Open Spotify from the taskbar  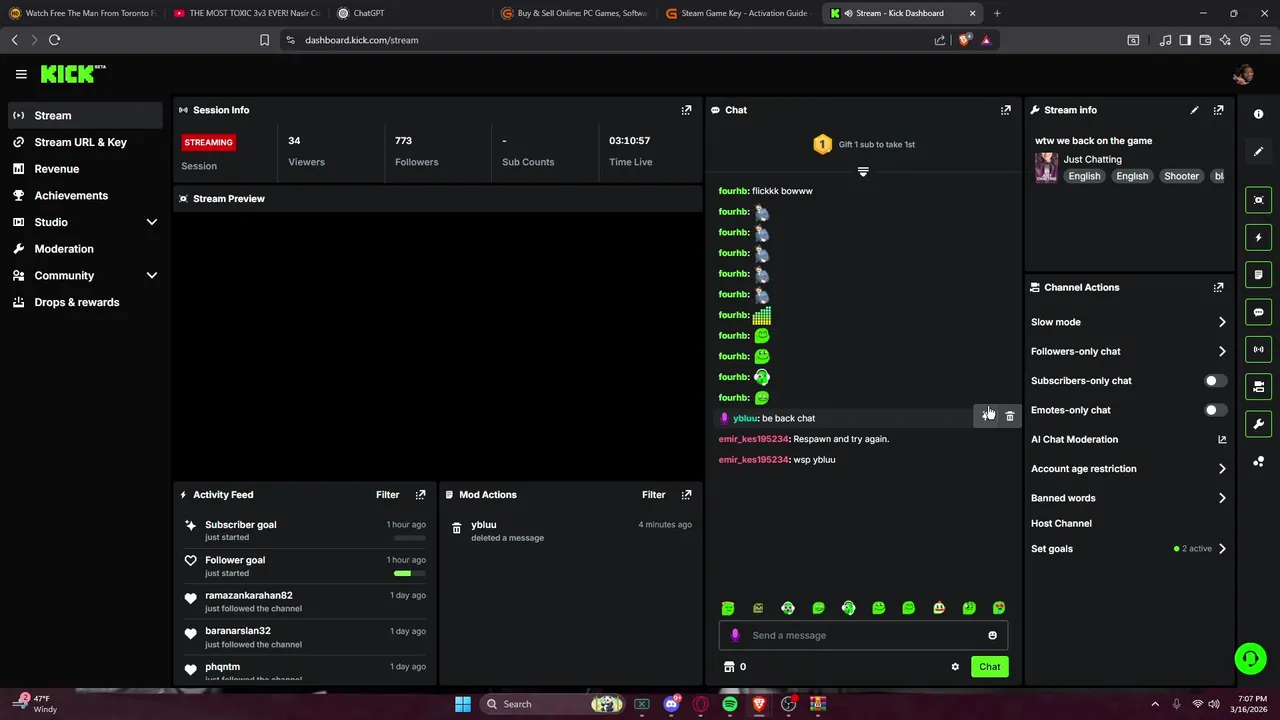click(730, 704)
